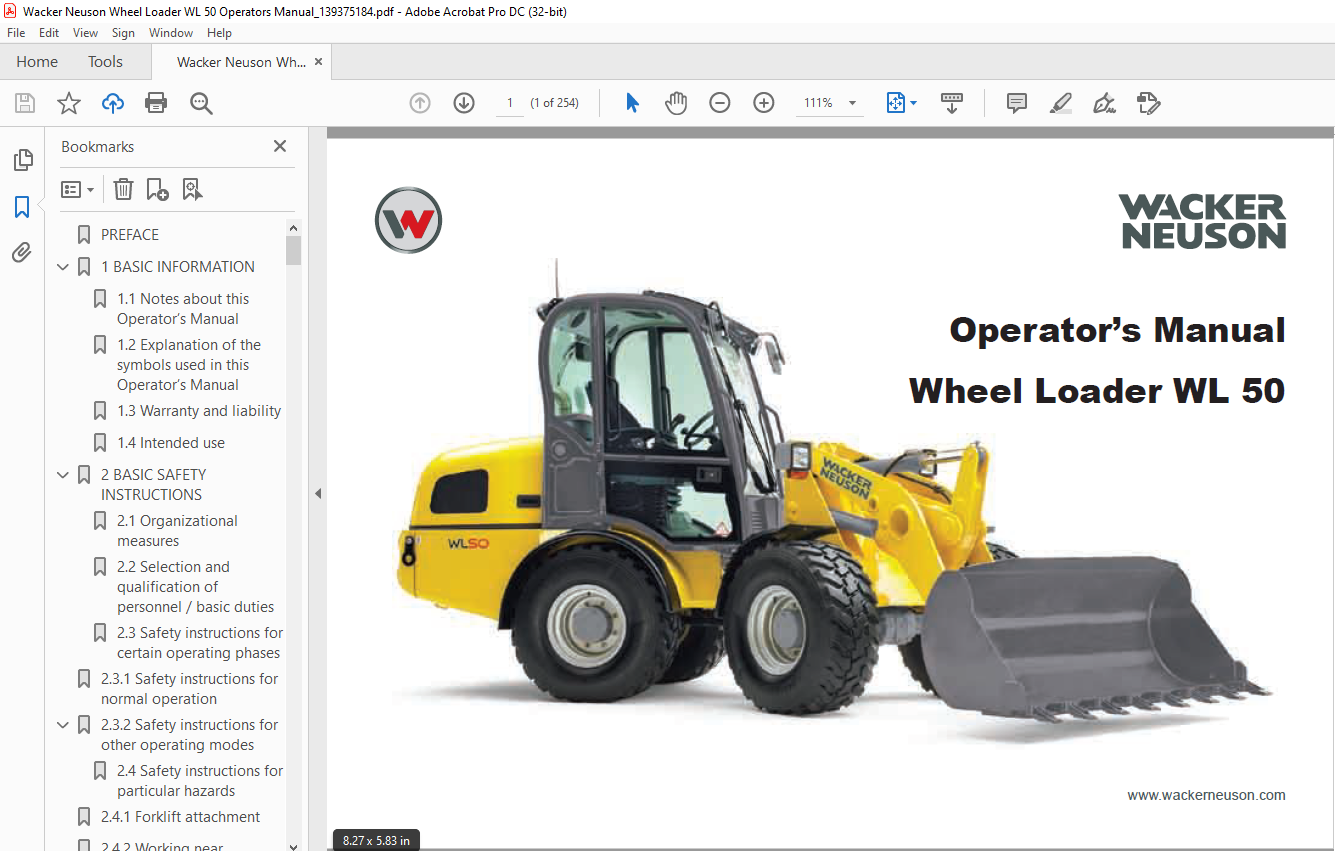The width and height of the screenshot is (1335, 851).
Task: Click the find current bookmark icon
Action: [x=192, y=189]
